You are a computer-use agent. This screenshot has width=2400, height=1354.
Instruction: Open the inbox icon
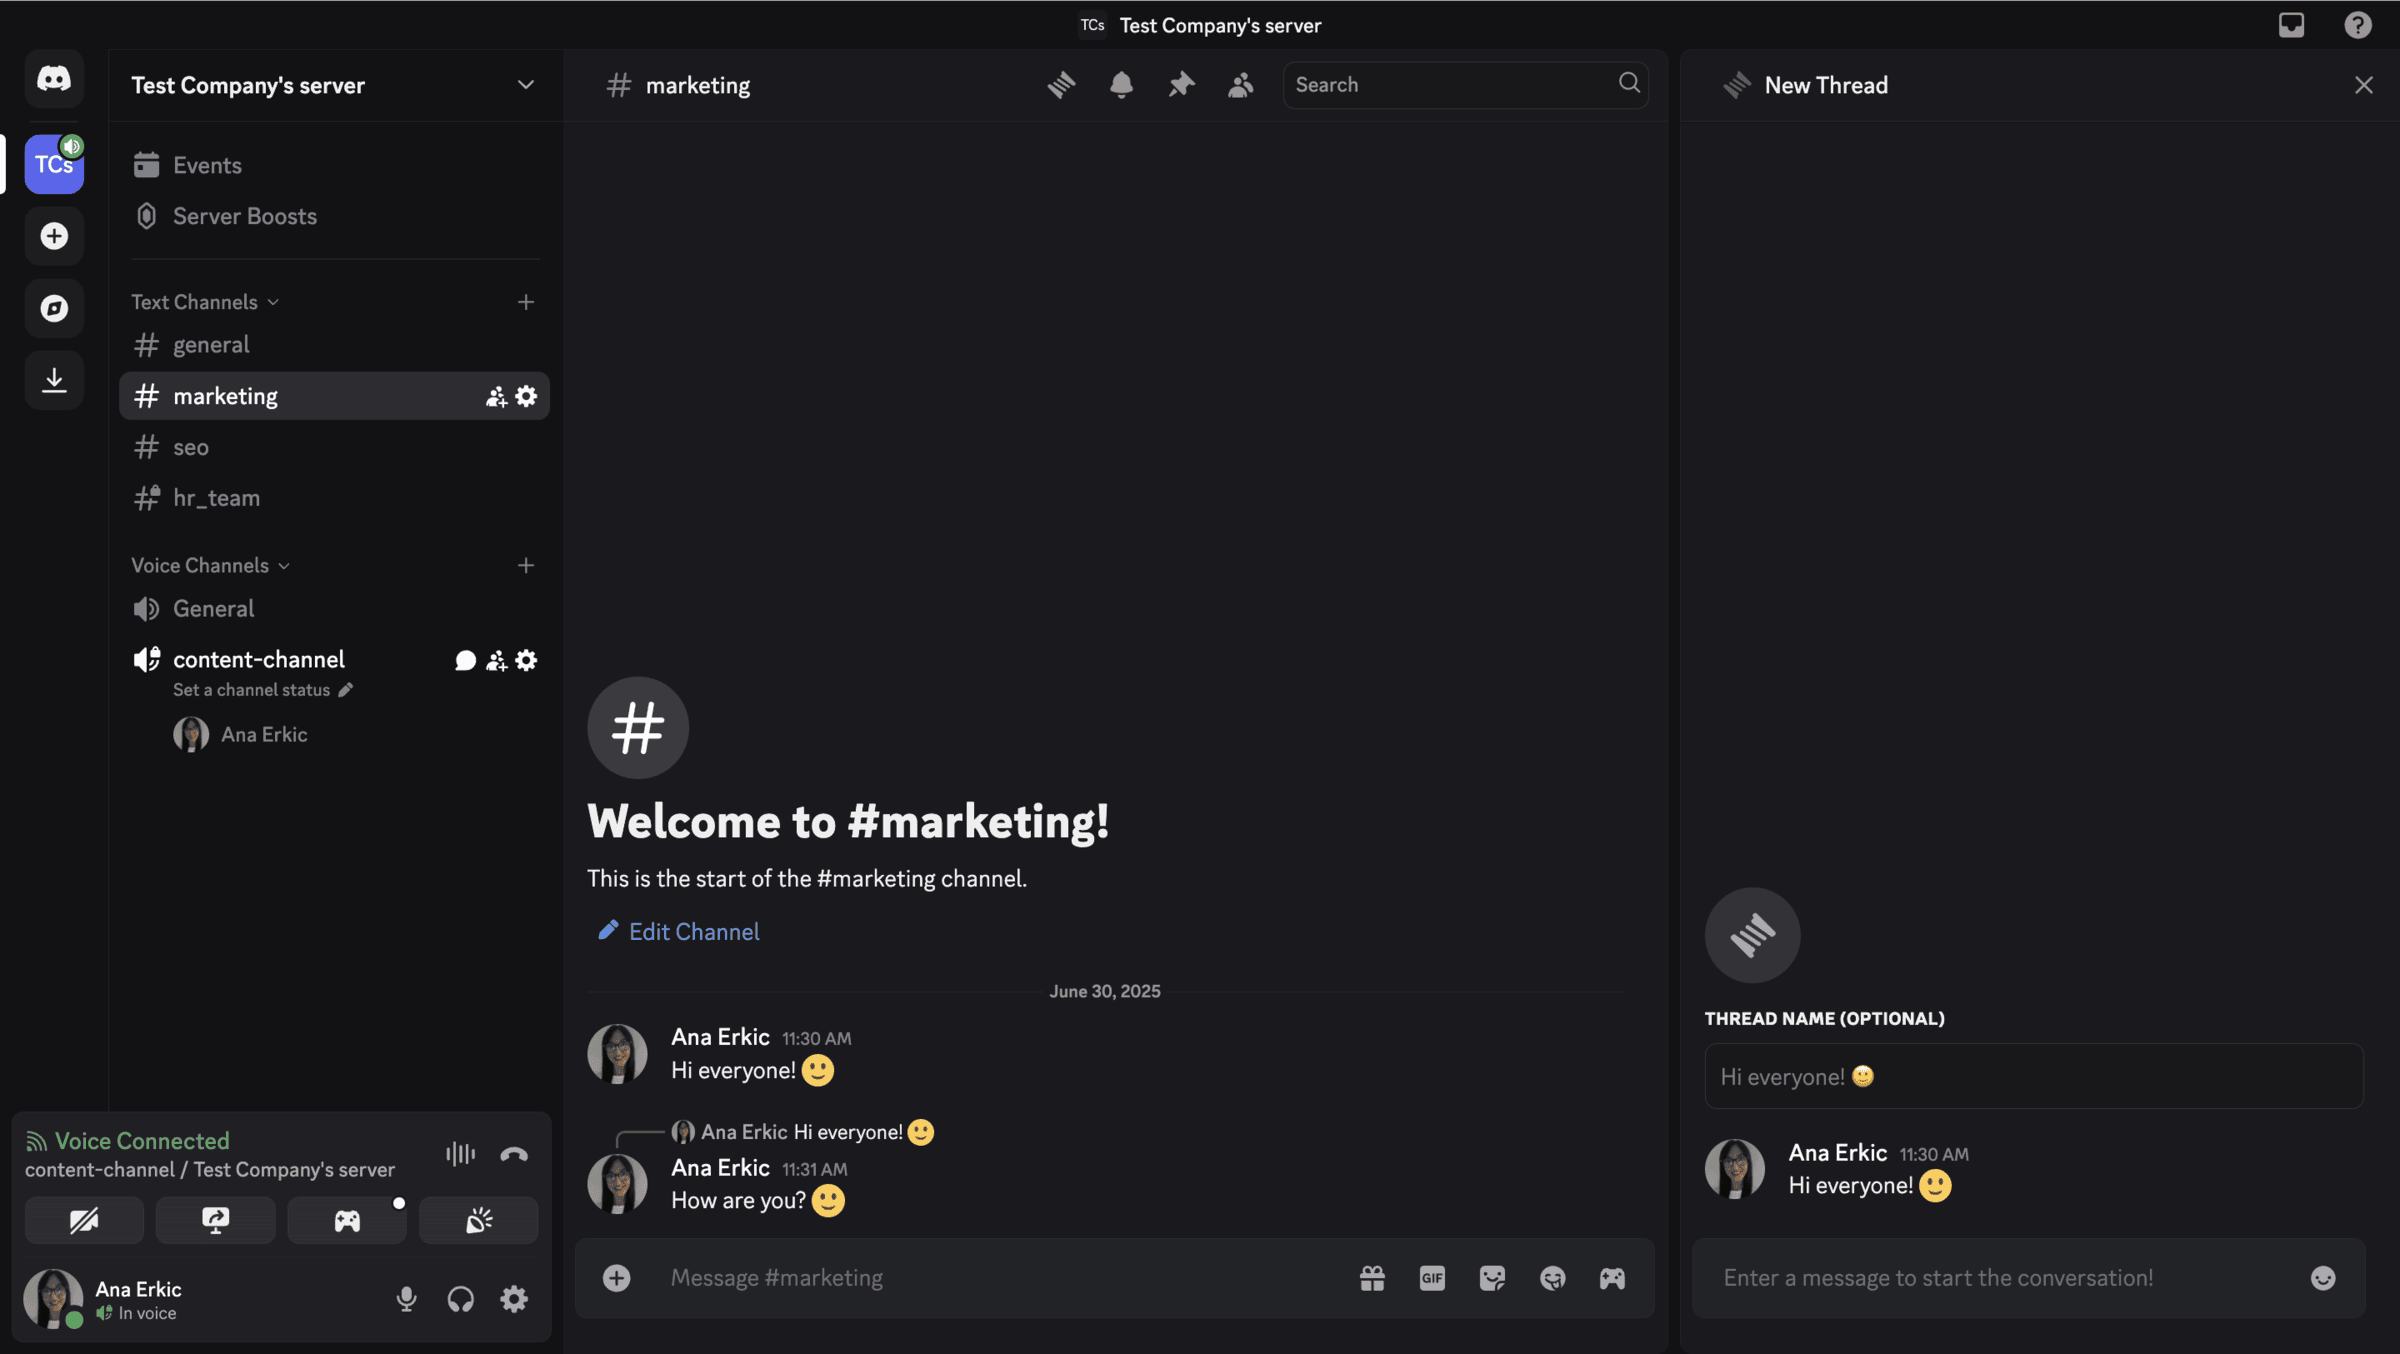2291,25
